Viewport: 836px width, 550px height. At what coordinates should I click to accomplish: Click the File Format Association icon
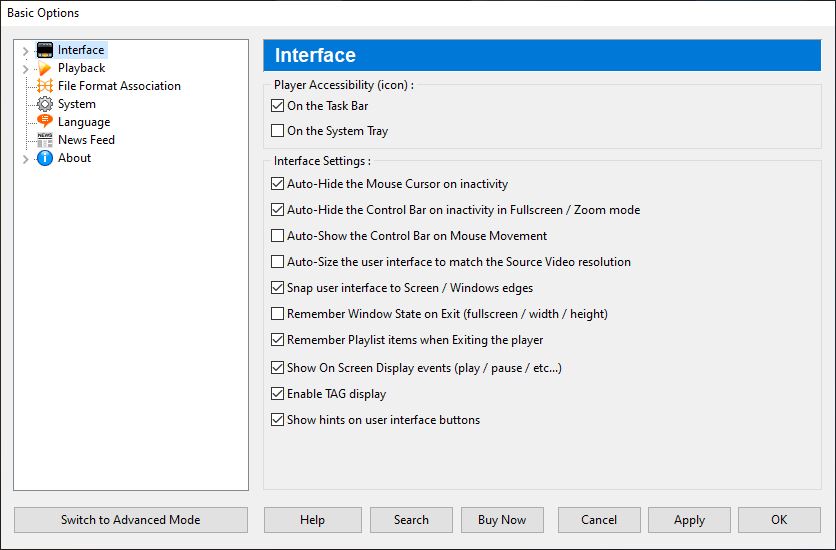coord(45,86)
